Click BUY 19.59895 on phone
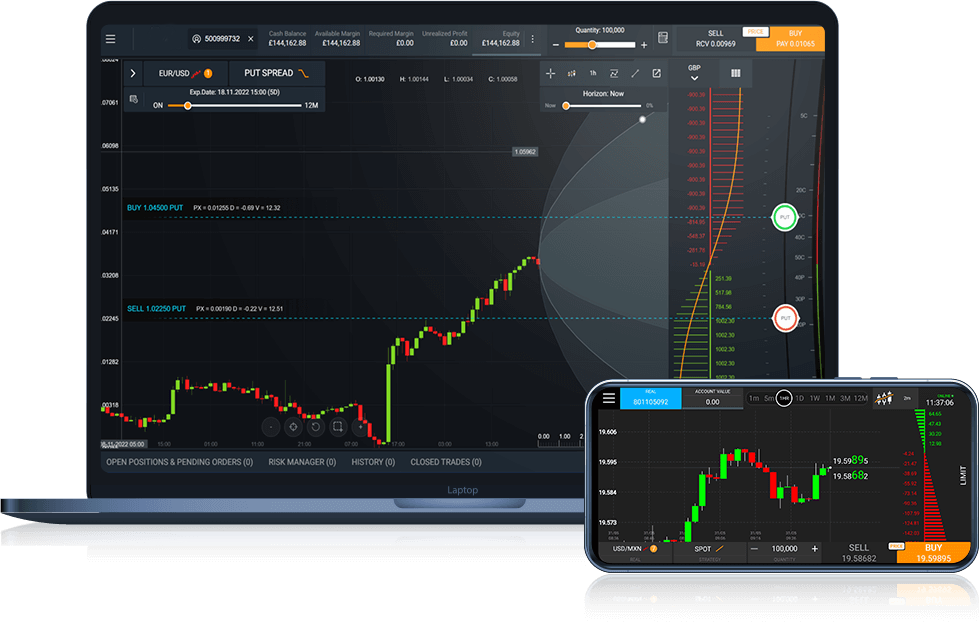This screenshot has height=627, width=979. [933, 553]
